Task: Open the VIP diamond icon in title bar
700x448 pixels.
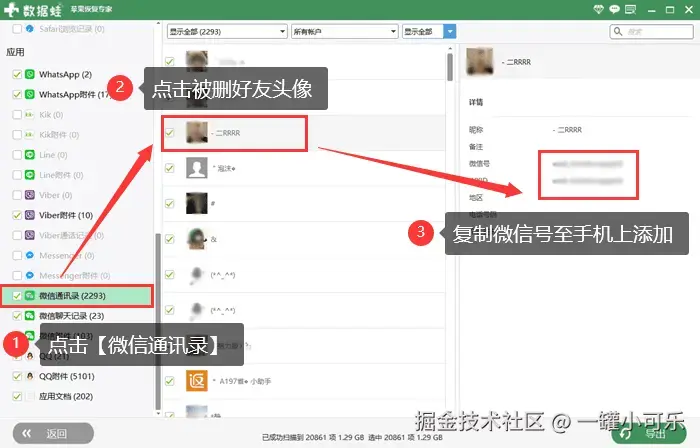Action: [x=598, y=9]
